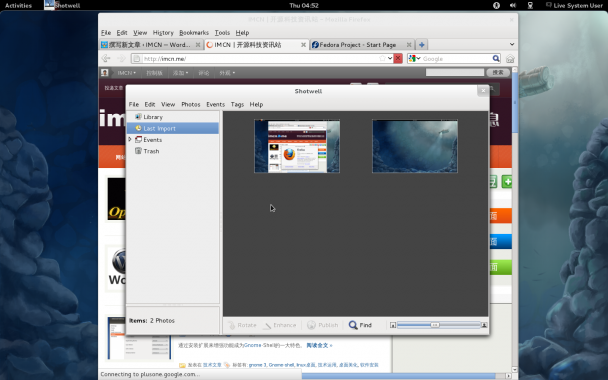Click the smallest thumbnail size icon
This screenshot has height=380, width=608.
pos(393,325)
